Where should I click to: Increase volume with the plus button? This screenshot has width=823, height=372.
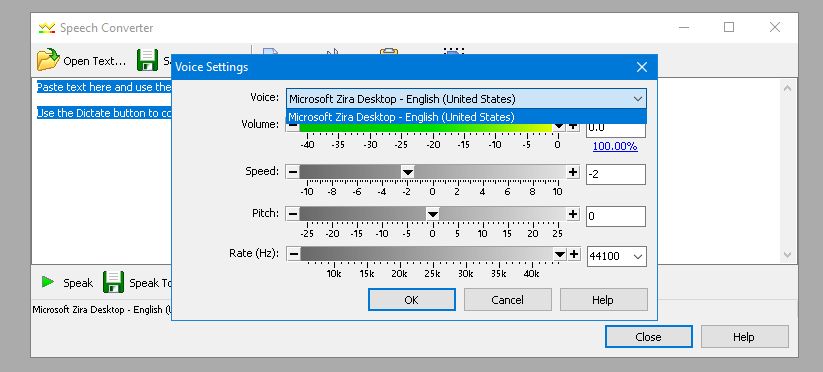pyautogui.click(x=573, y=126)
